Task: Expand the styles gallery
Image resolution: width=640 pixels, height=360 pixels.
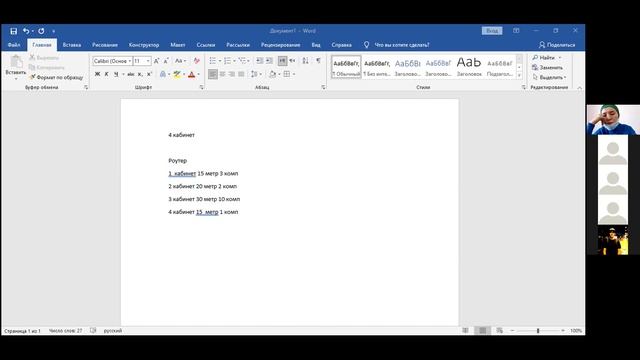Action: click(519, 76)
